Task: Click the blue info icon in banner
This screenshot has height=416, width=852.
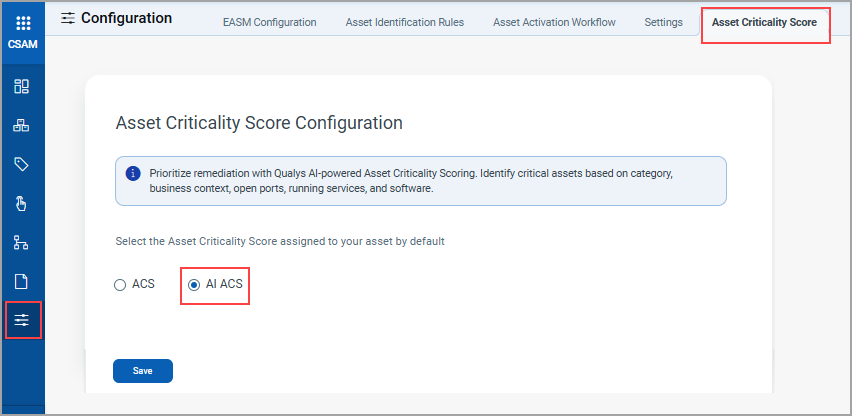Action: (133, 174)
